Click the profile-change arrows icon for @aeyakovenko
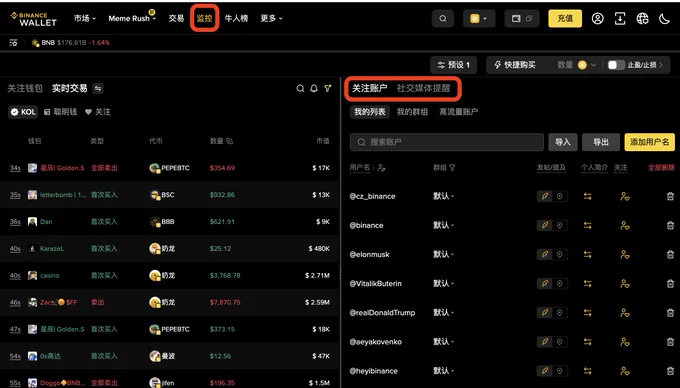 [588, 342]
